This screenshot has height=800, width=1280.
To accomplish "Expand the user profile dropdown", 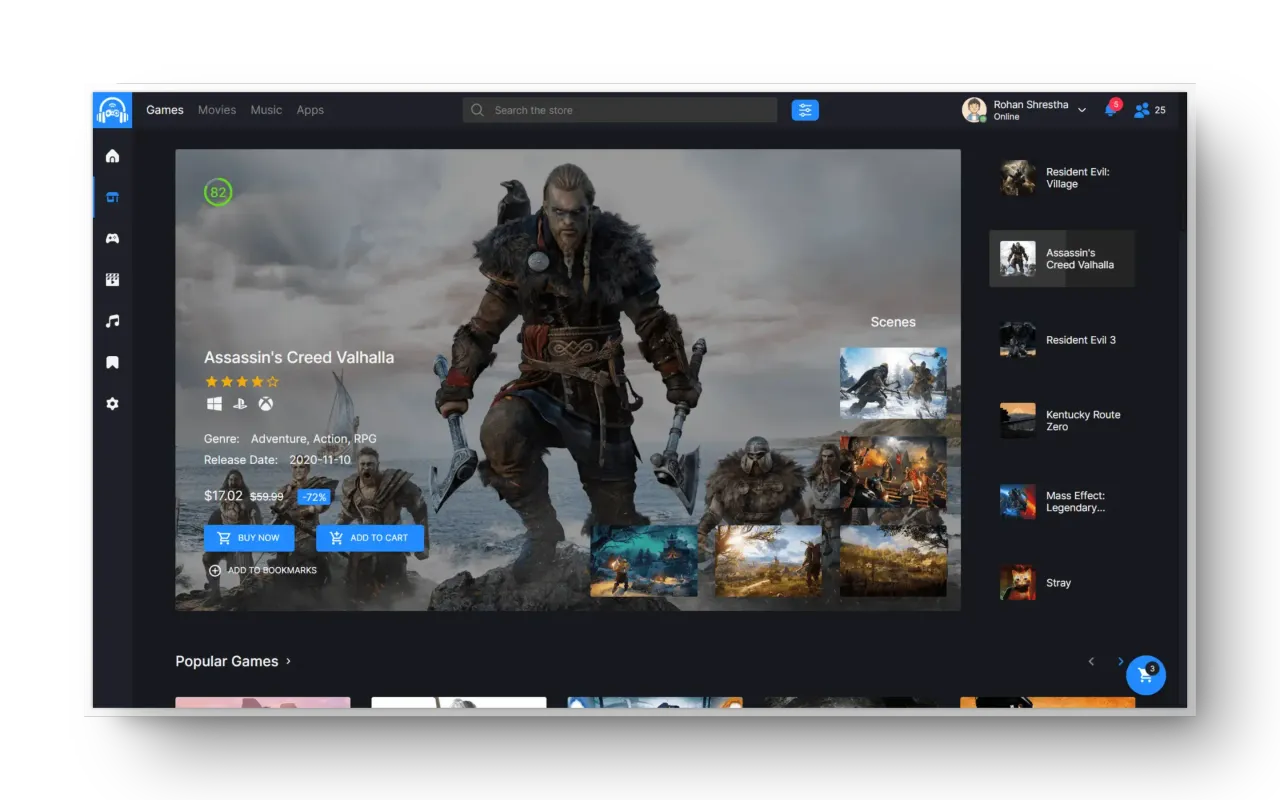I will (1082, 110).
